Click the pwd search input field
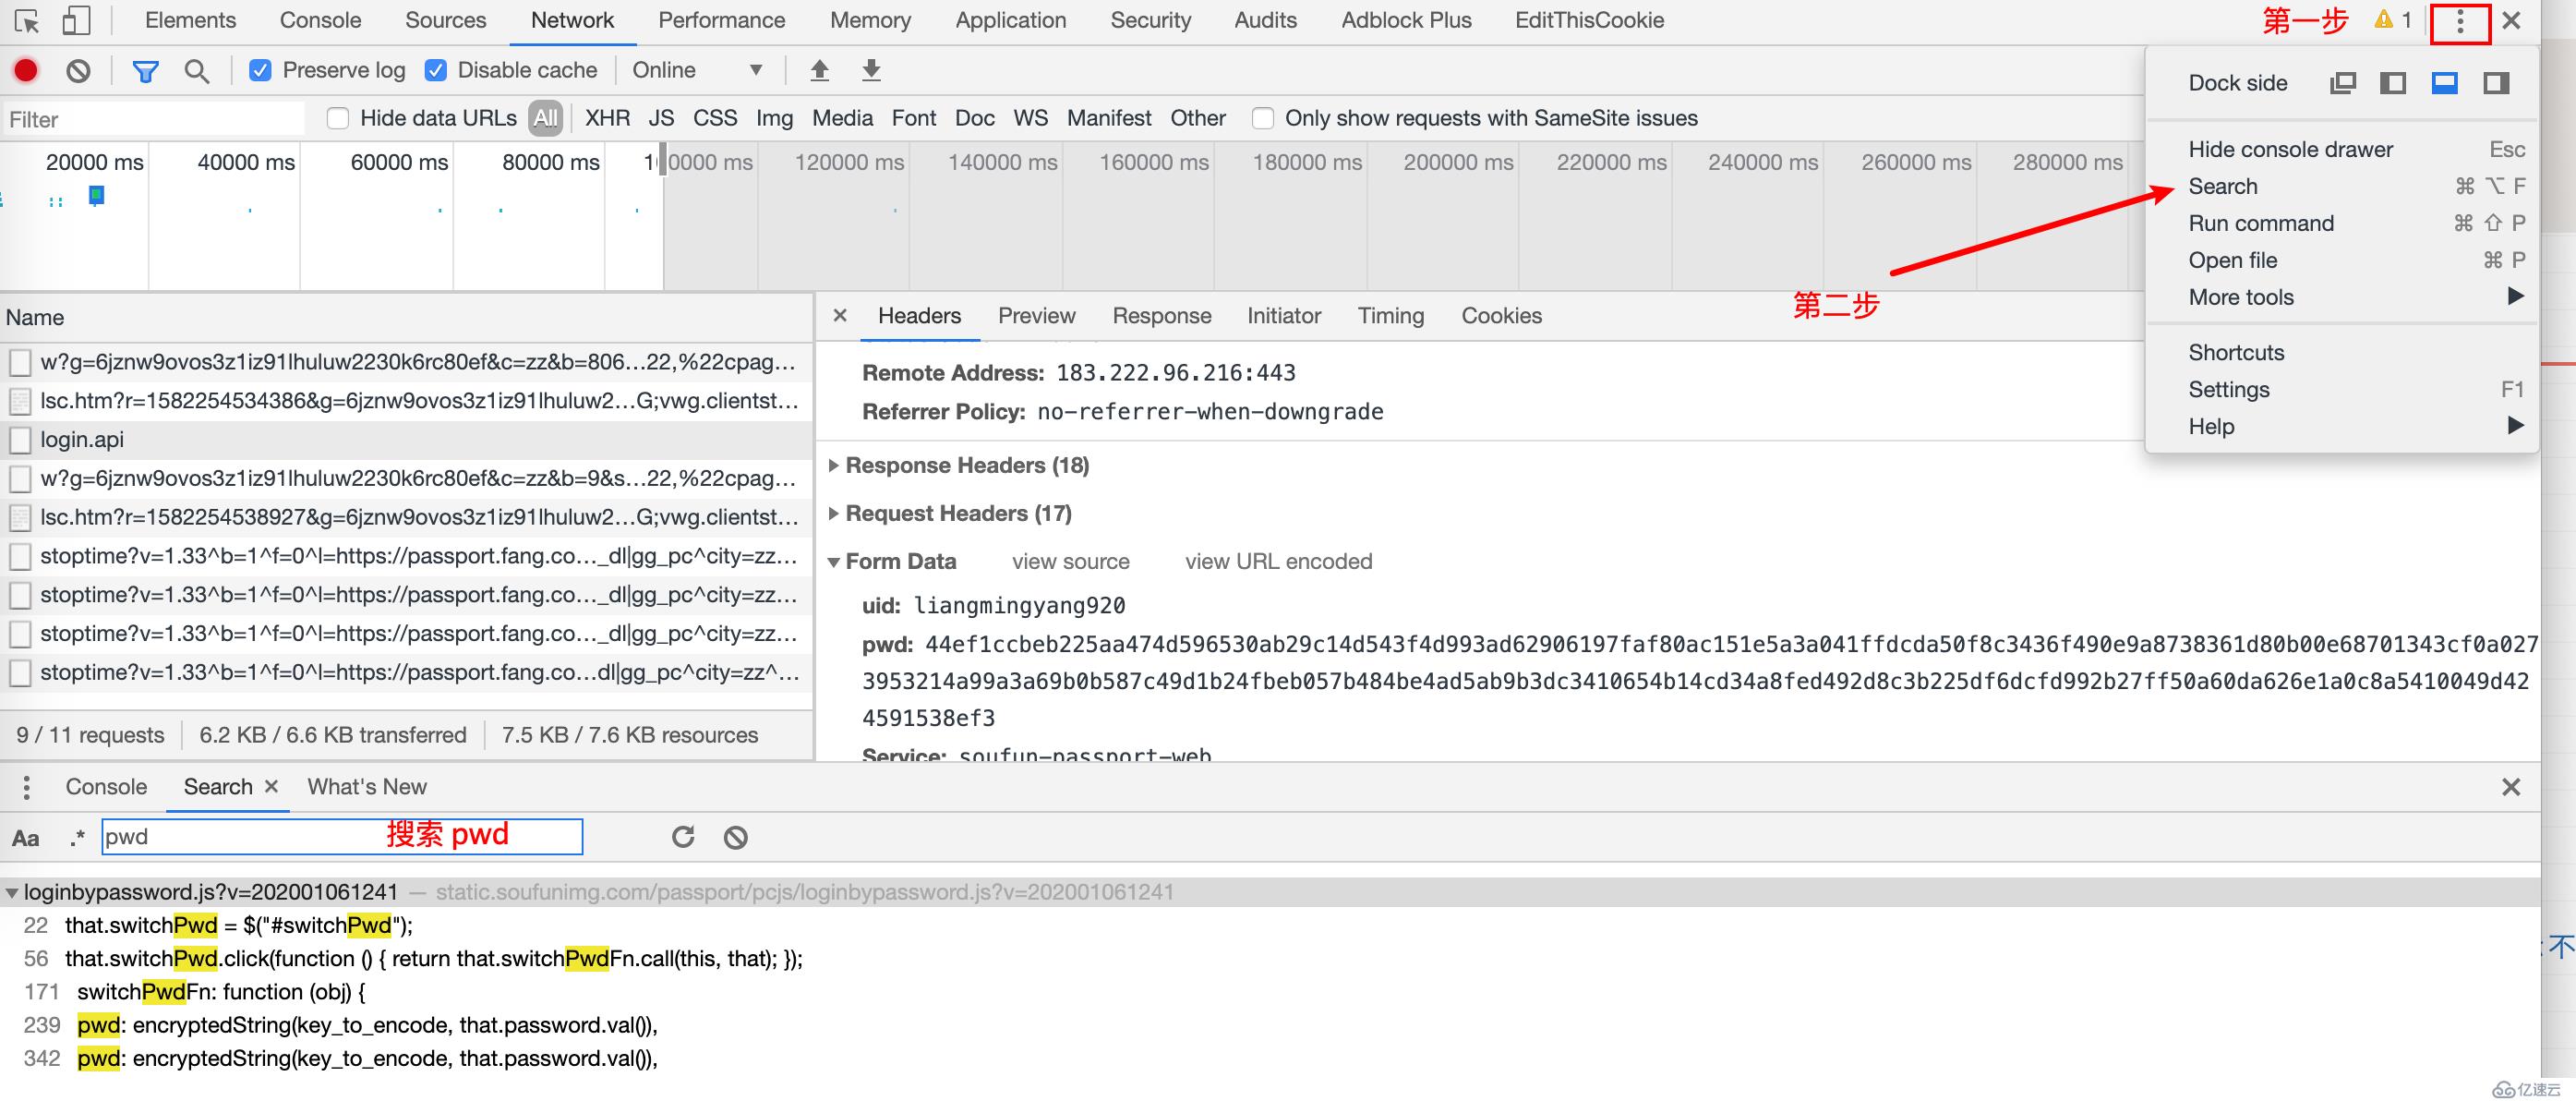 pyautogui.click(x=340, y=835)
